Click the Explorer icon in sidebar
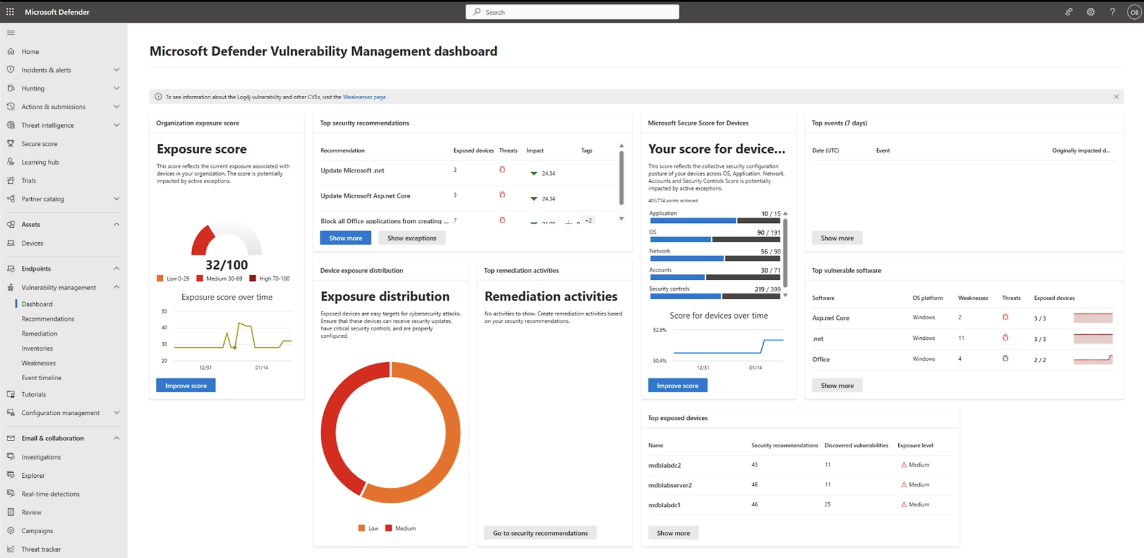 (10, 476)
